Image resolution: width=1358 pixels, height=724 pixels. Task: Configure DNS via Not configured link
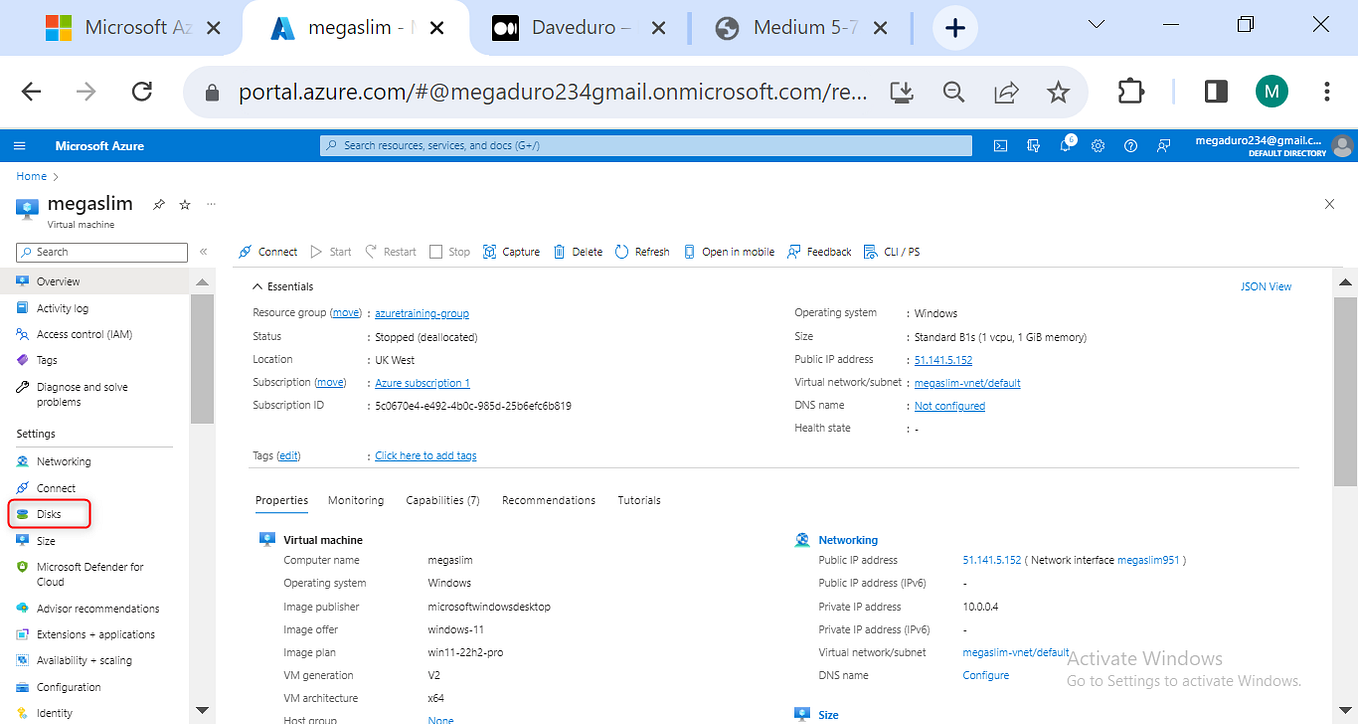click(x=948, y=405)
